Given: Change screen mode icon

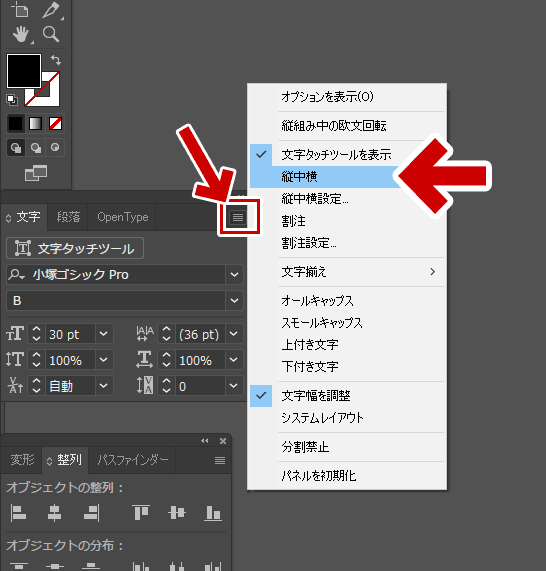Looking at the screenshot, I should coord(36,173).
